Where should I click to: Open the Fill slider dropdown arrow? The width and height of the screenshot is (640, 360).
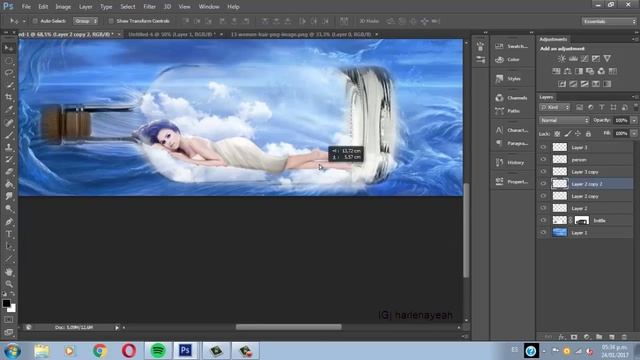(634, 133)
